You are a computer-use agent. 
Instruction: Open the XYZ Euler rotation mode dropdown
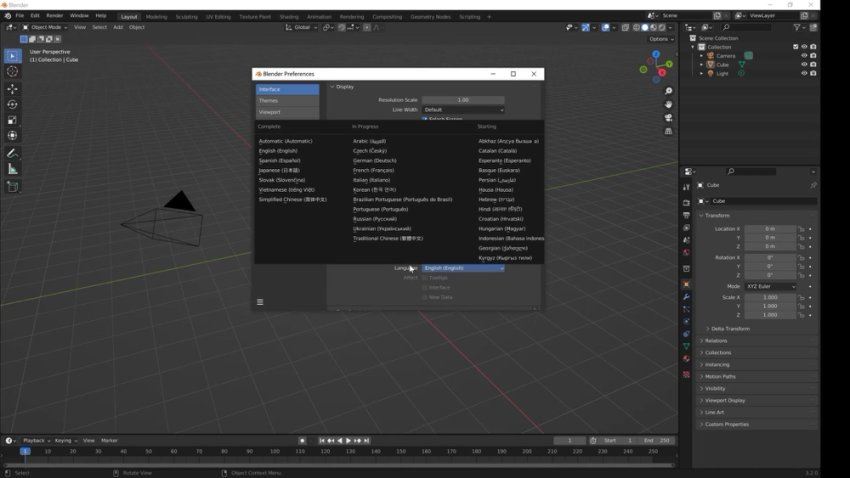click(x=770, y=286)
